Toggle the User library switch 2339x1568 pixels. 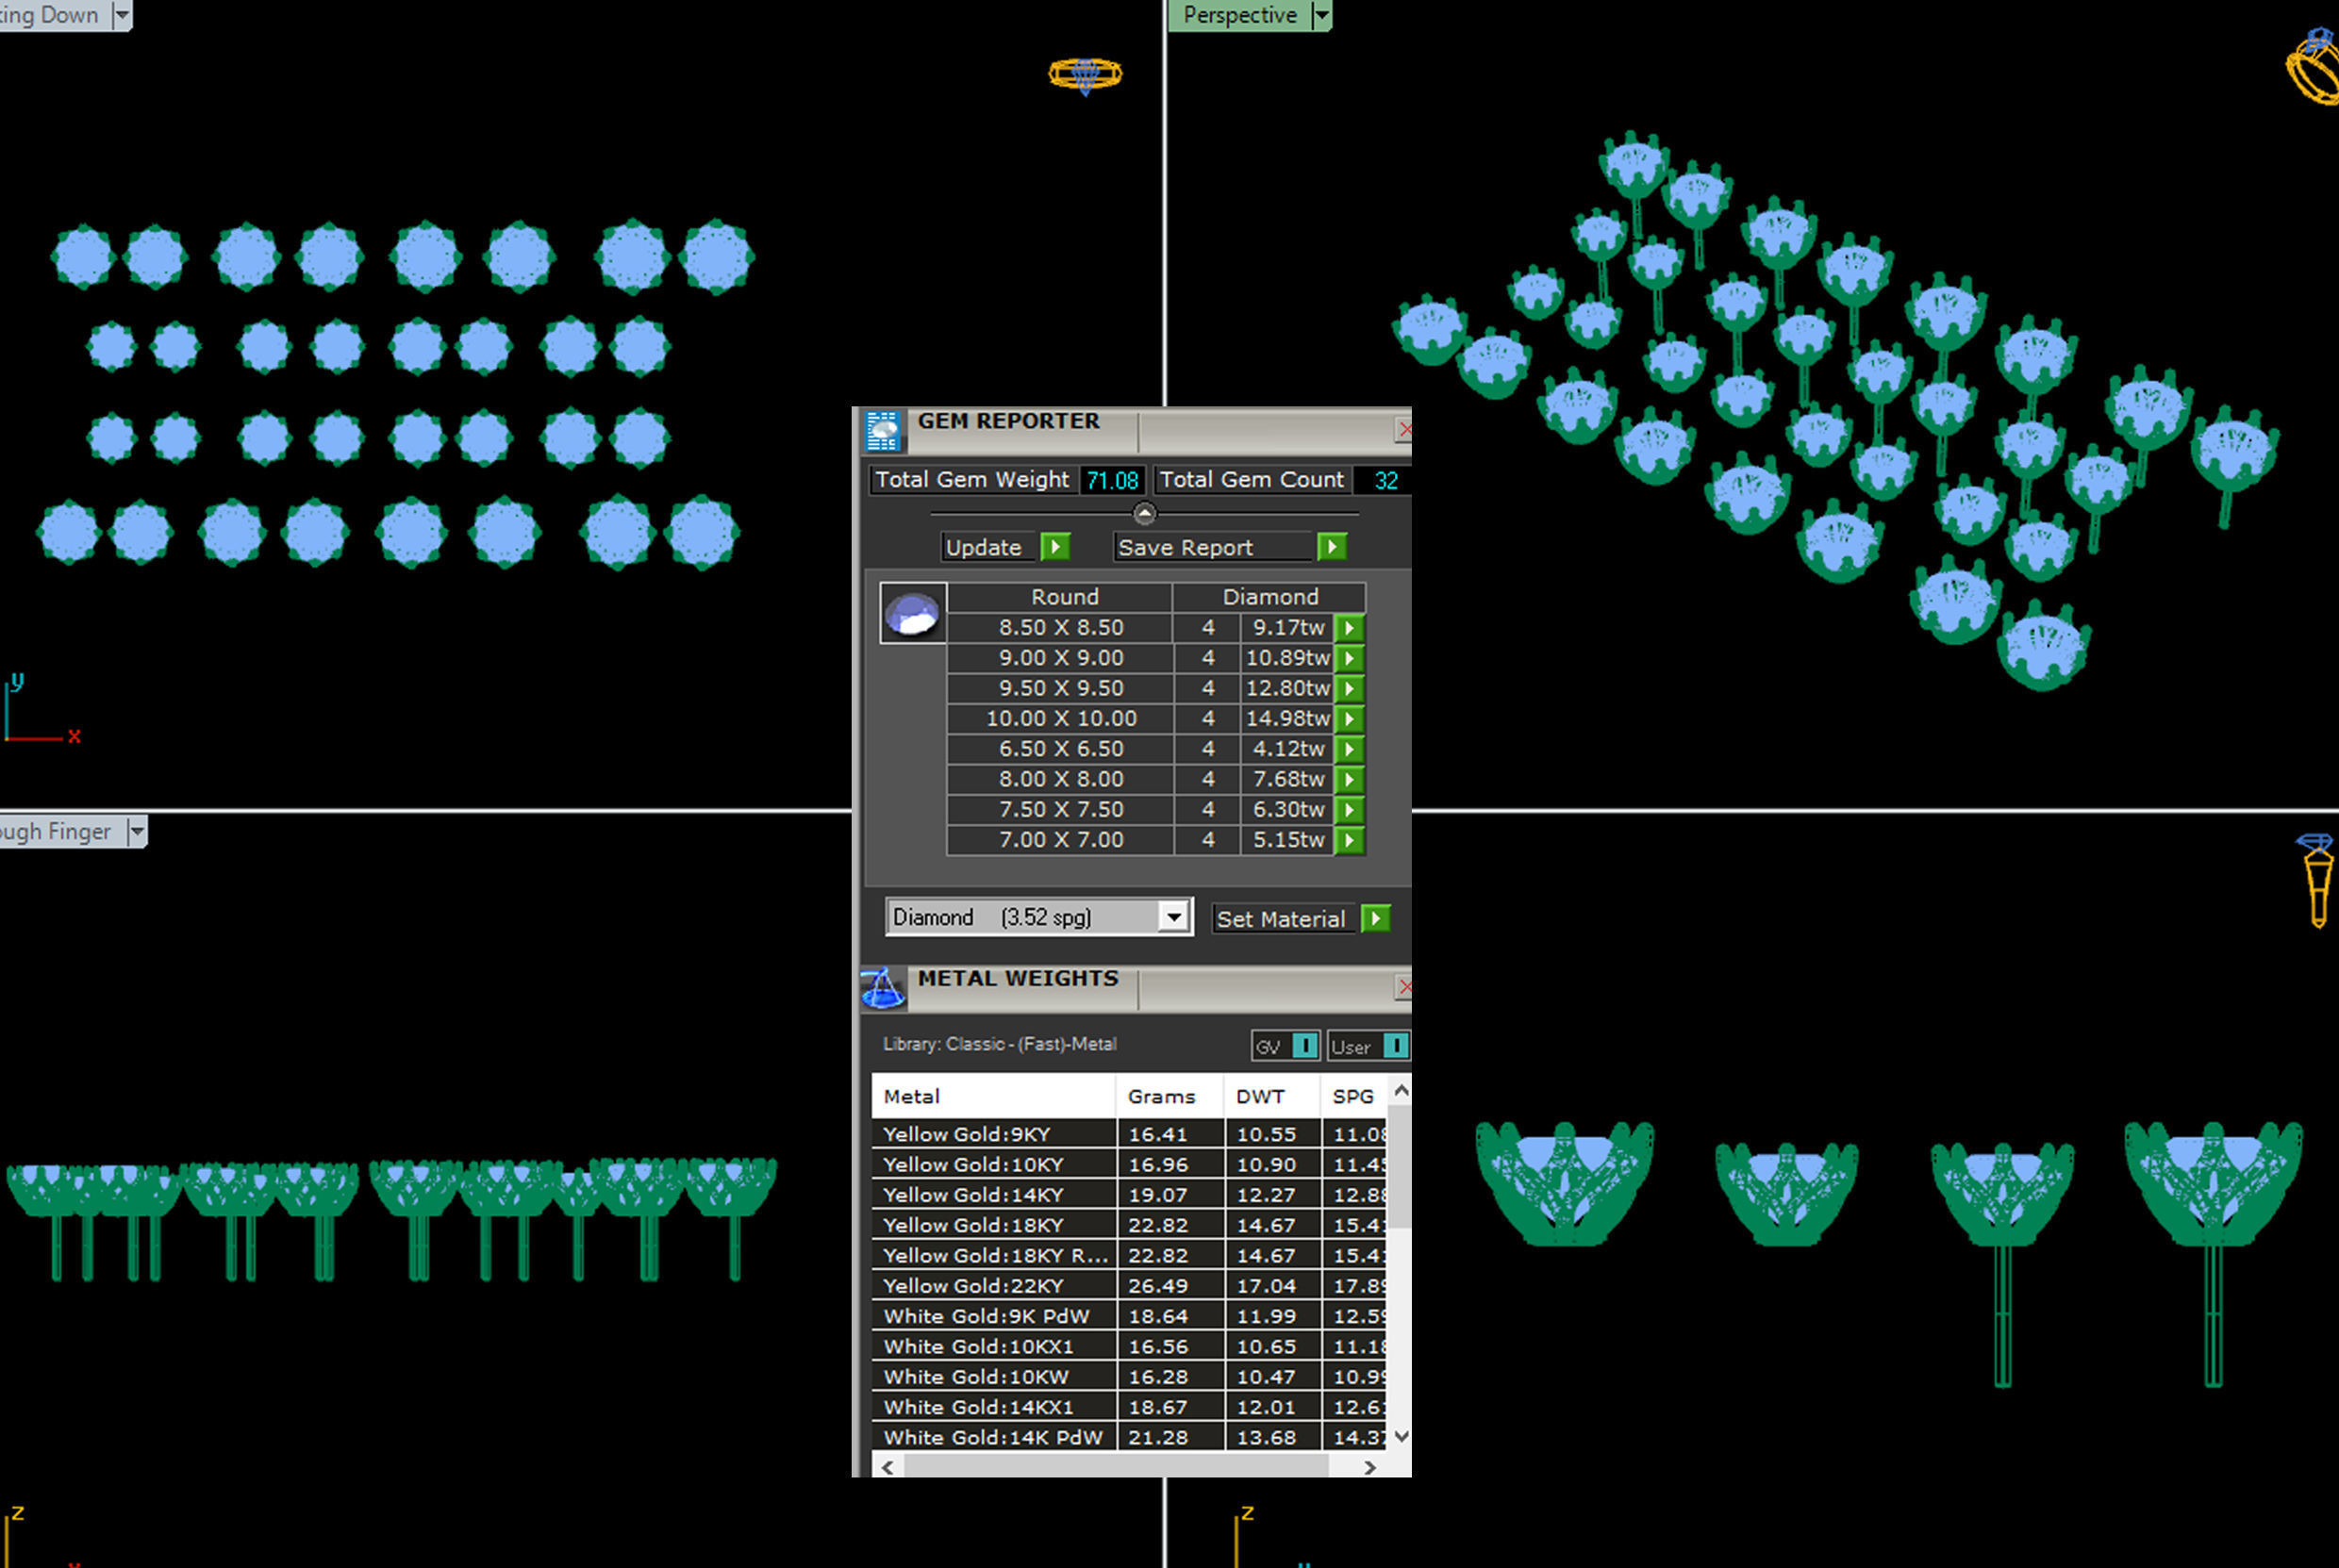(x=1395, y=1046)
